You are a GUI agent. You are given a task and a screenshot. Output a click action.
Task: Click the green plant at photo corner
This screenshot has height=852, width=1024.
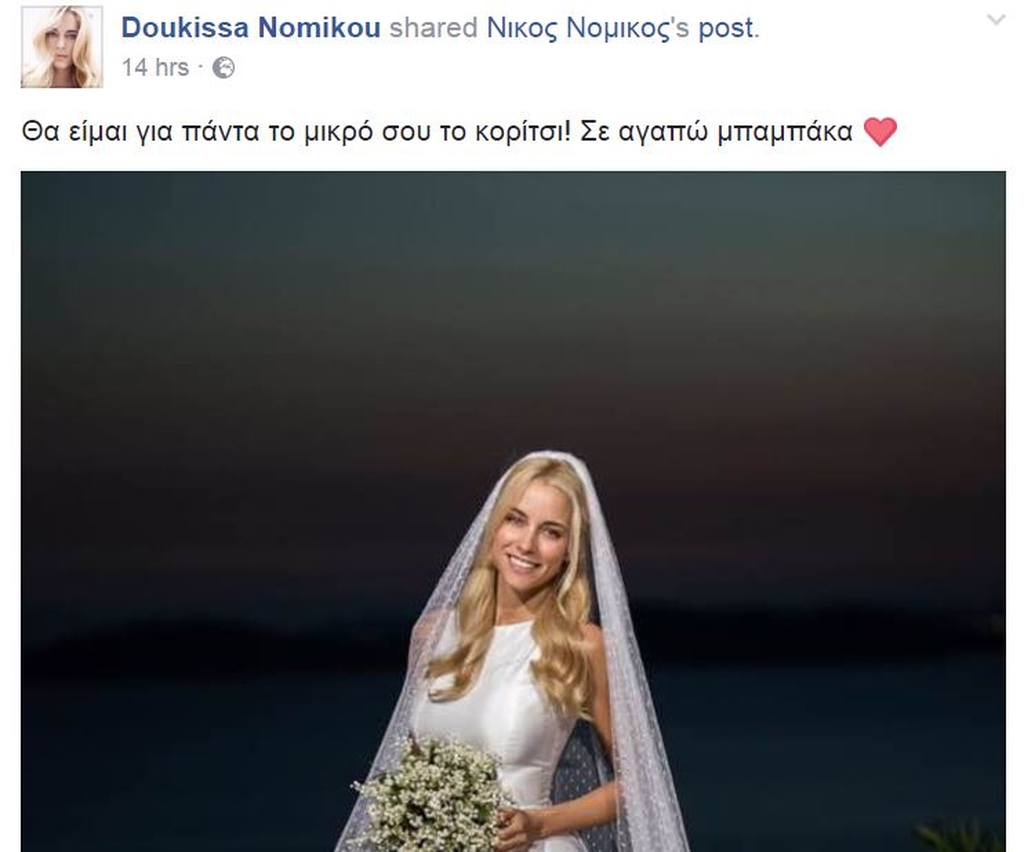(x=960, y=838)
